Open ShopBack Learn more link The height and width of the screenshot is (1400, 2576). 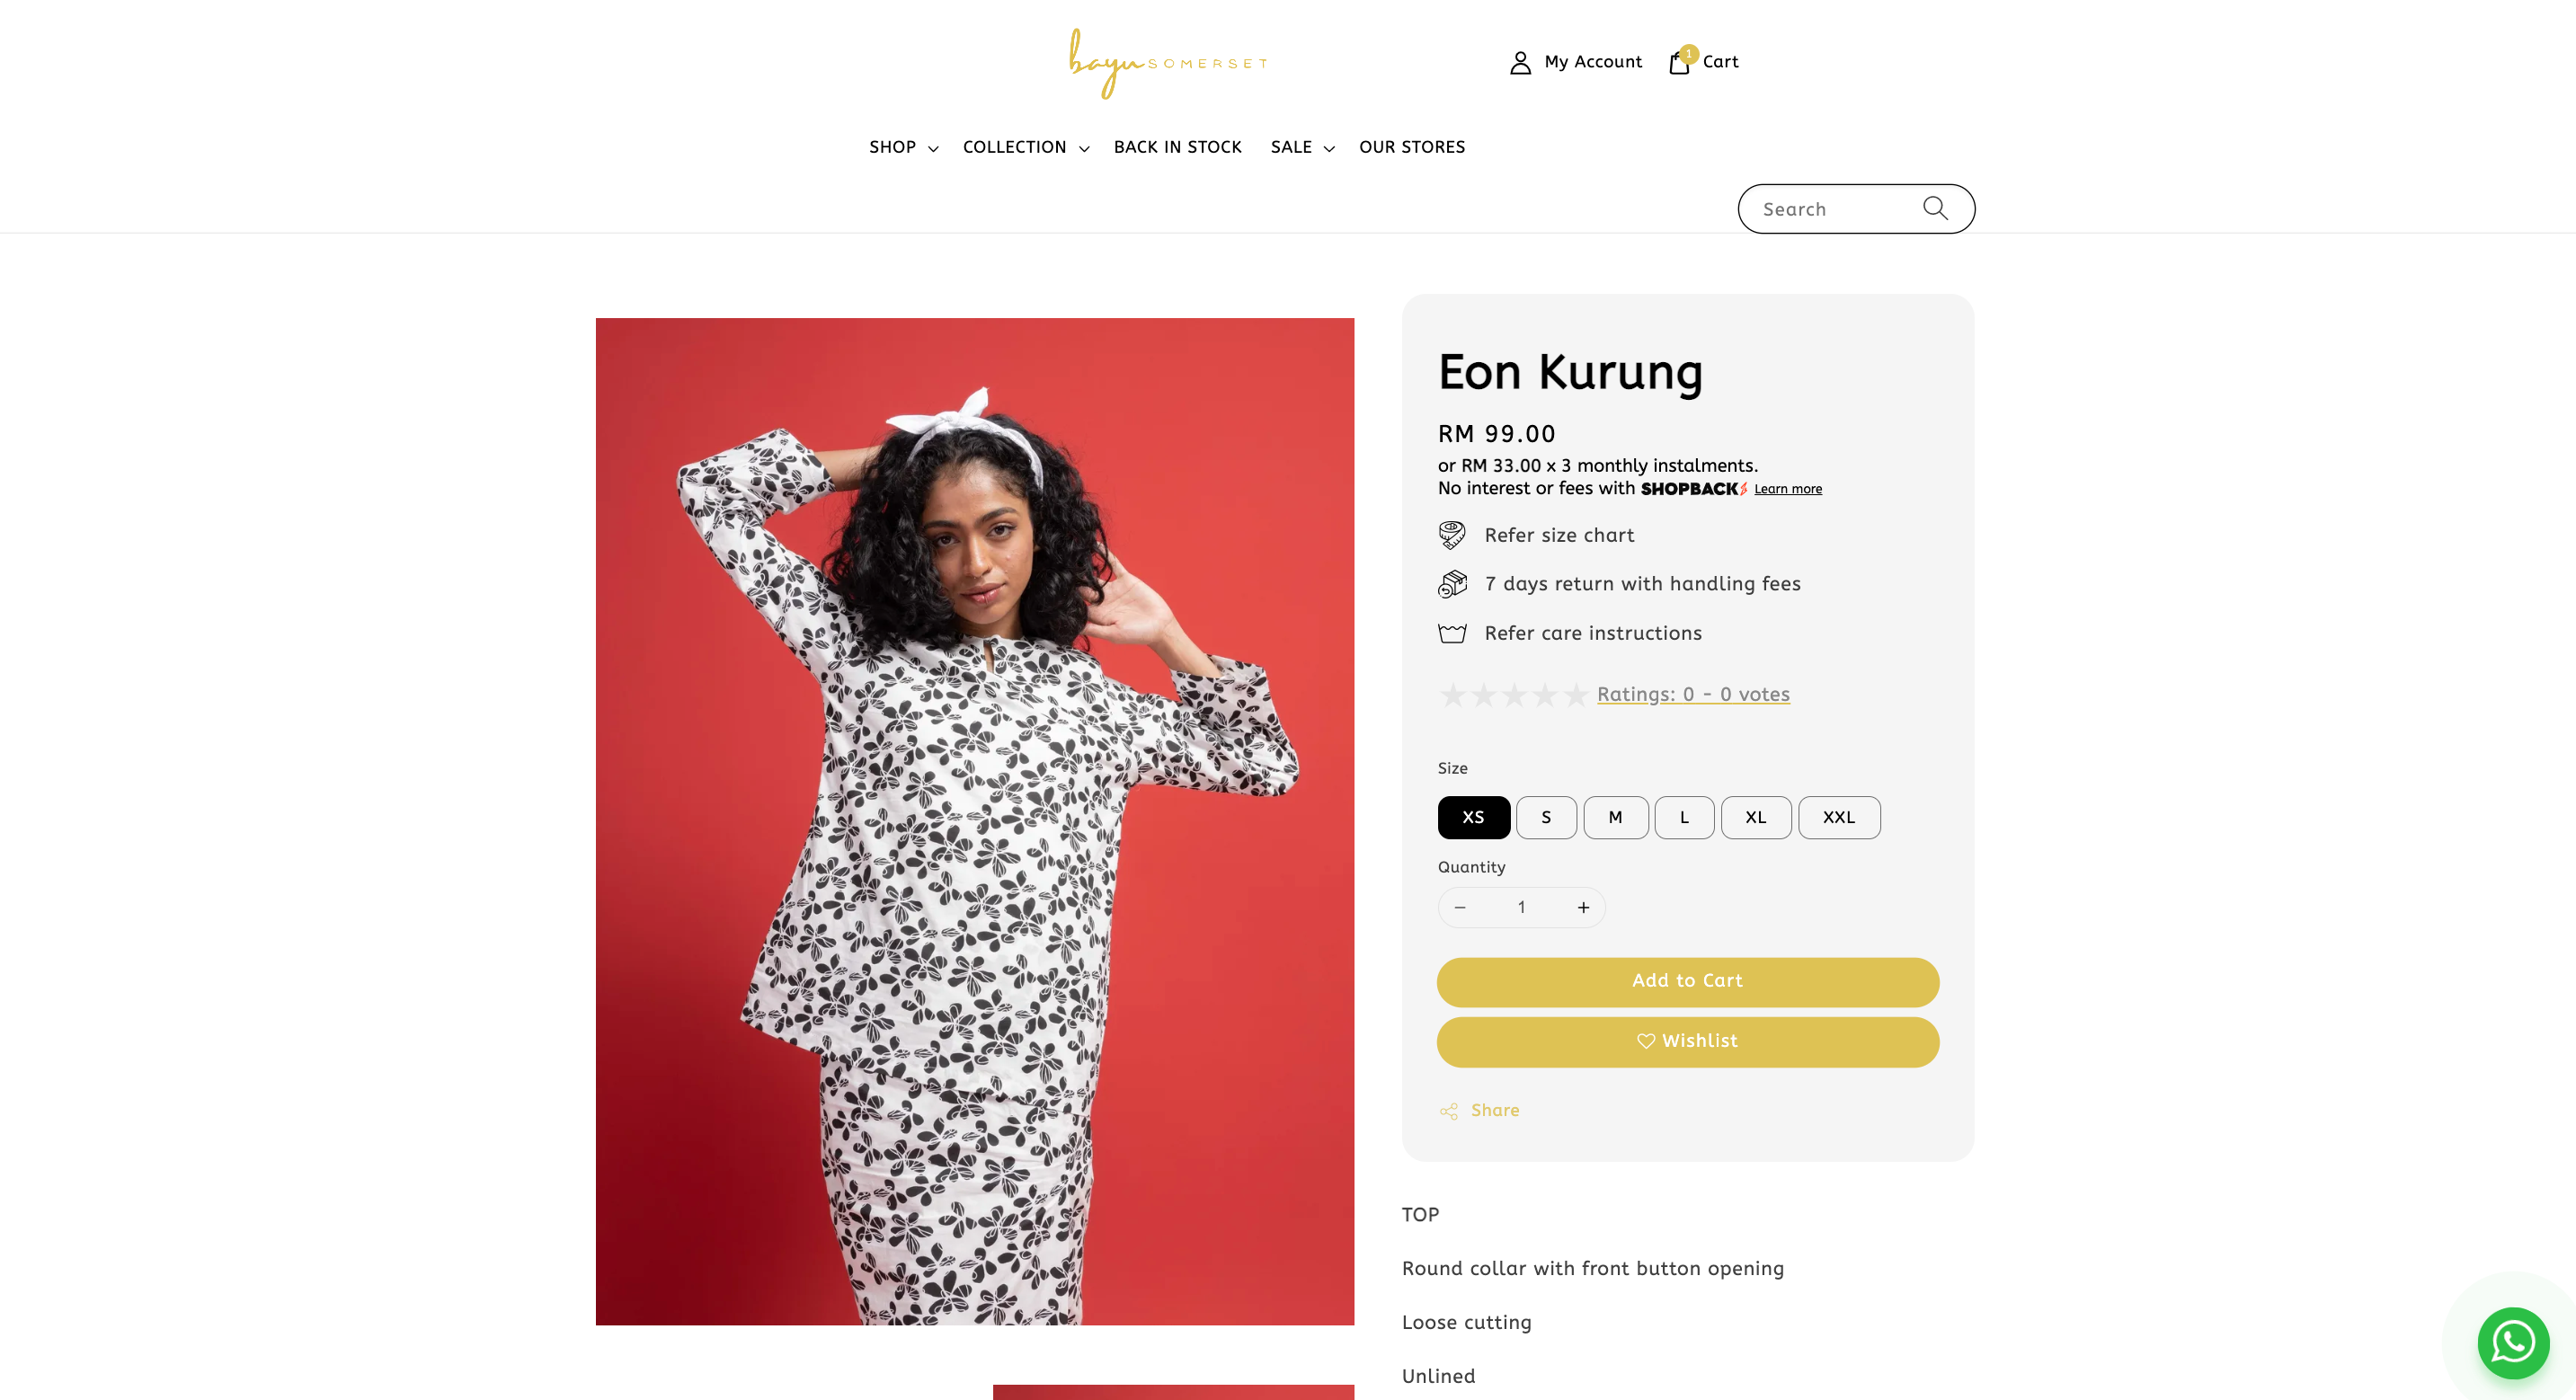(x=1787, y=489)
